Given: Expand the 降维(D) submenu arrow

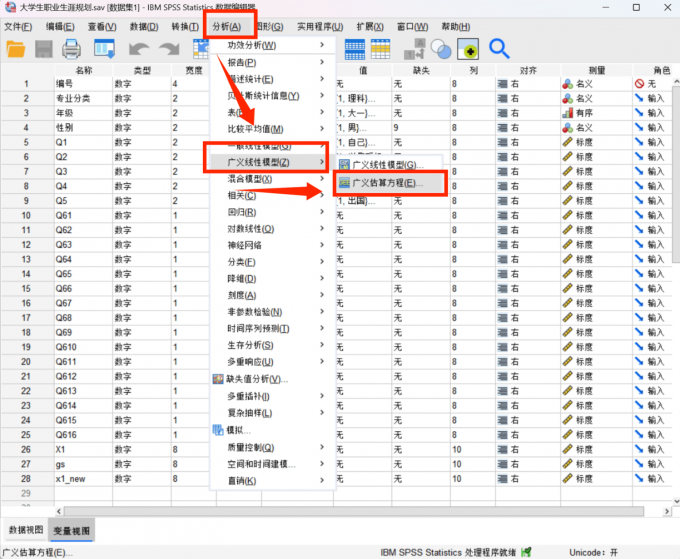Looking at the screenshot, I should coord(322,278).
